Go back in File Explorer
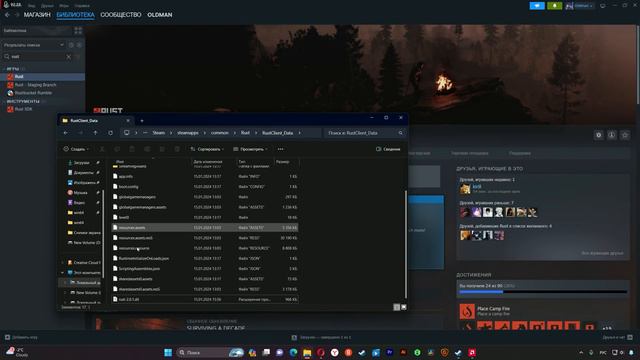 (66, 133)
